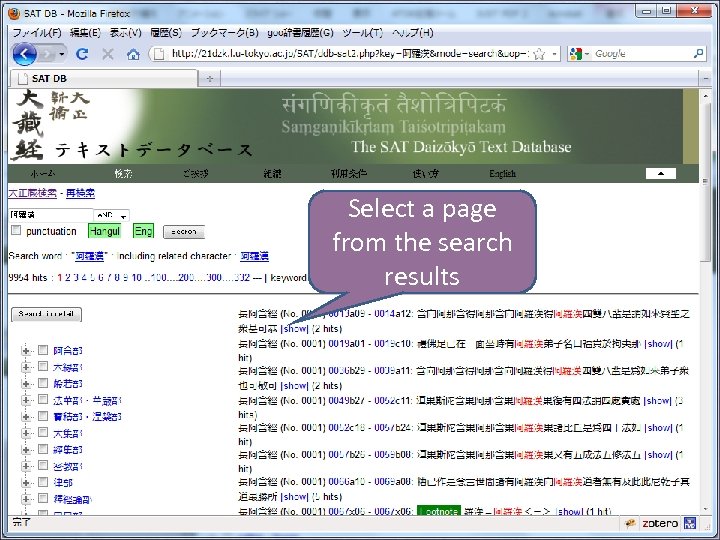This screenshot has width=720, height=540.
Task: Click show link for 0019a01 result
Action: coord(658,344)
